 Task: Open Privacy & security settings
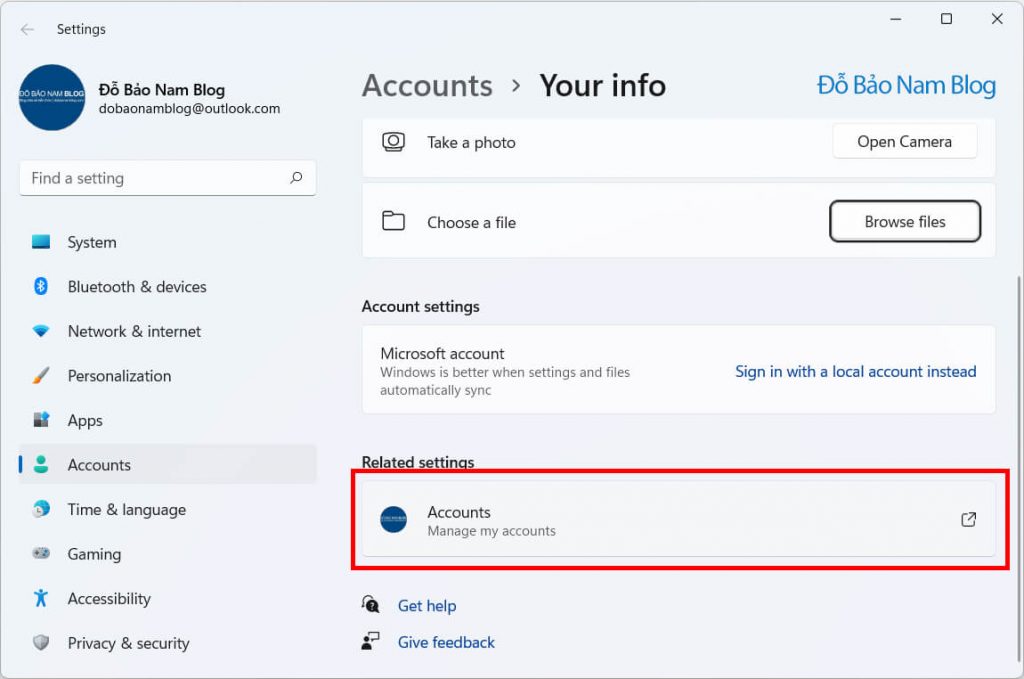click(168, 642)
